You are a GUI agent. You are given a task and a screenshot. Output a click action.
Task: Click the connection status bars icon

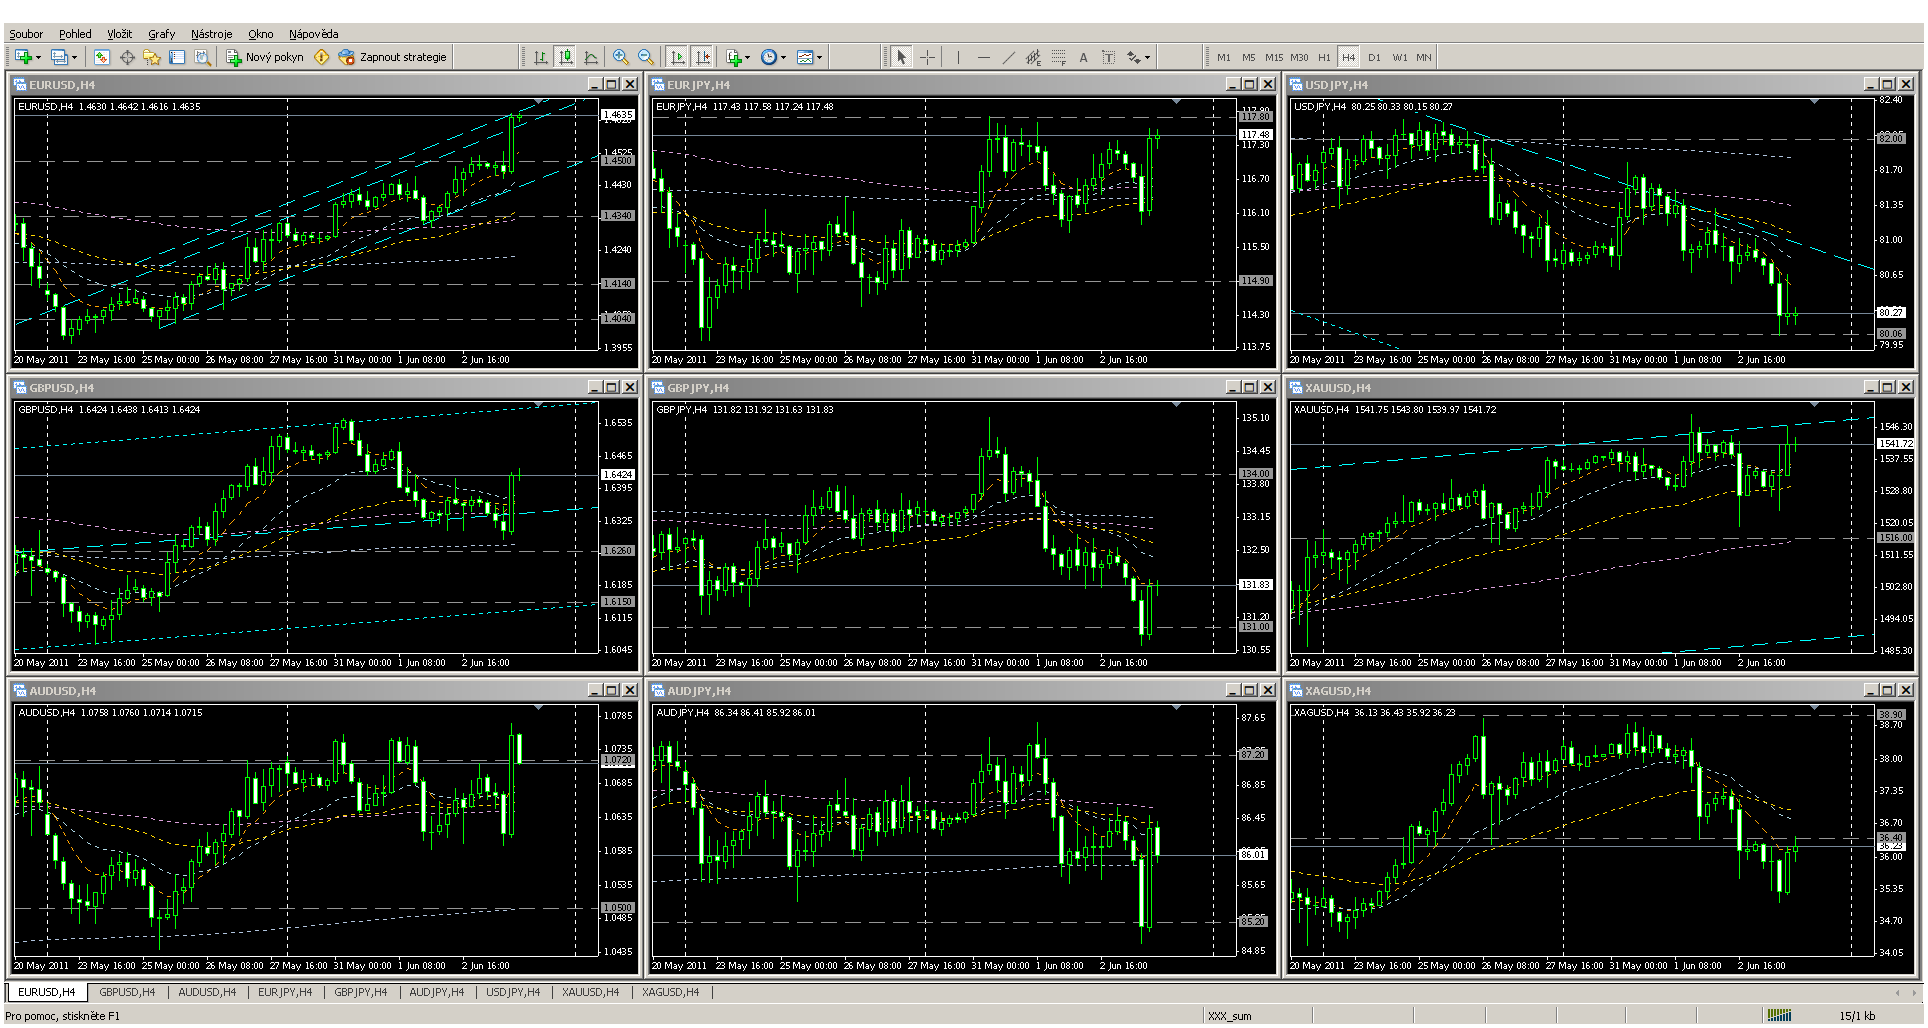click(x=1779, y=1015)
